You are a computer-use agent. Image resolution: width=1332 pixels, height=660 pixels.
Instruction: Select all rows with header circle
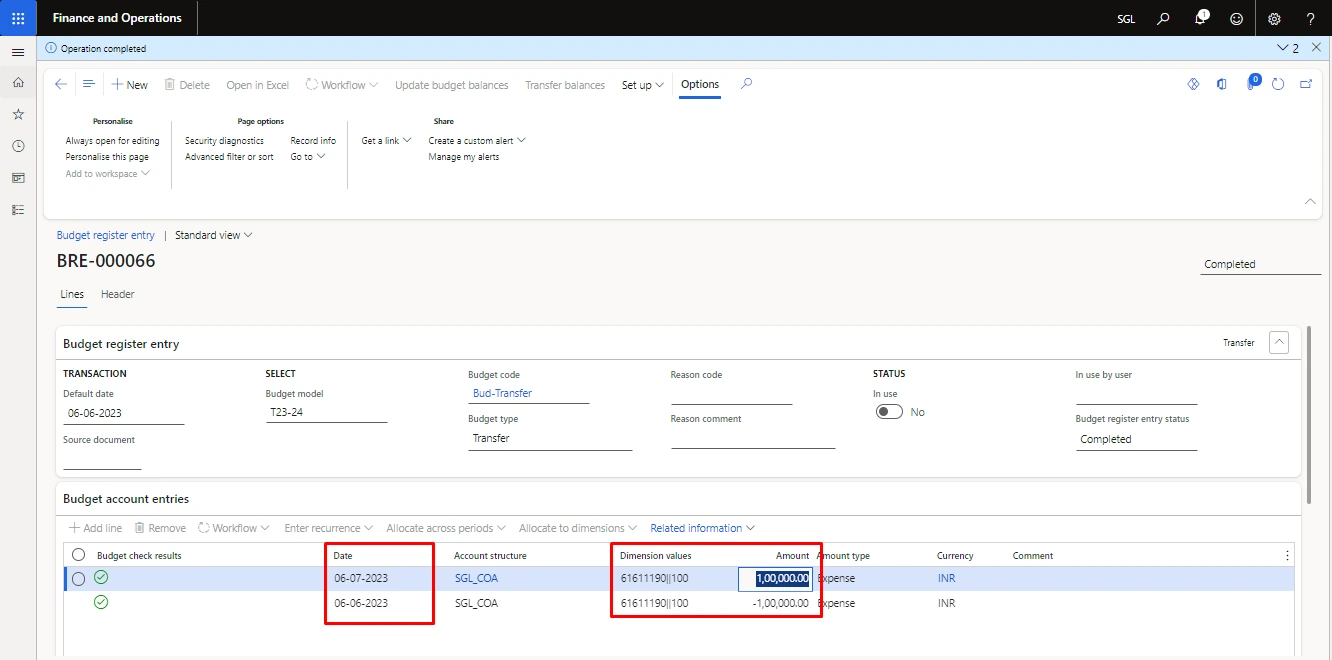[x=79, y=556]
